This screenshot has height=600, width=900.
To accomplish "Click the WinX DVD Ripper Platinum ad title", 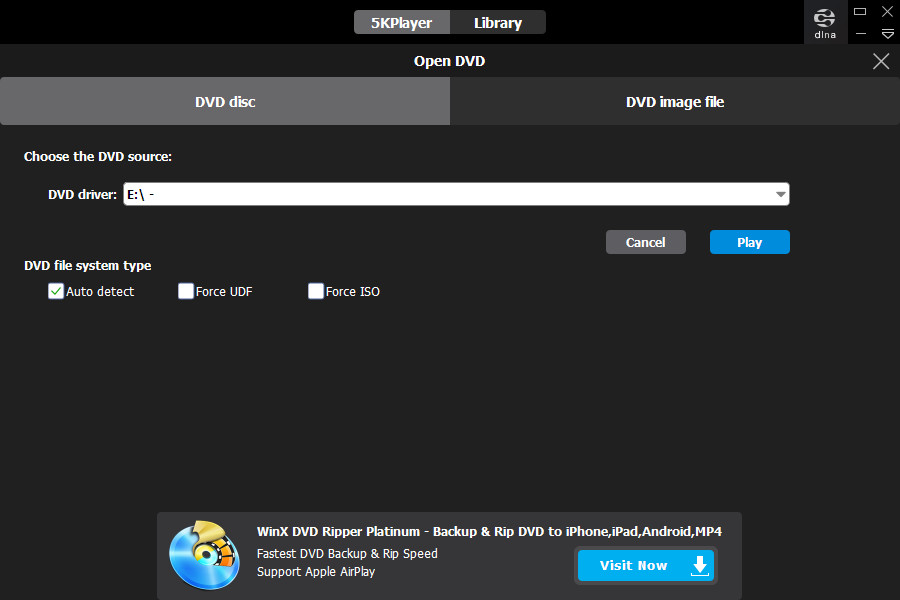I will tap(489, 531).
